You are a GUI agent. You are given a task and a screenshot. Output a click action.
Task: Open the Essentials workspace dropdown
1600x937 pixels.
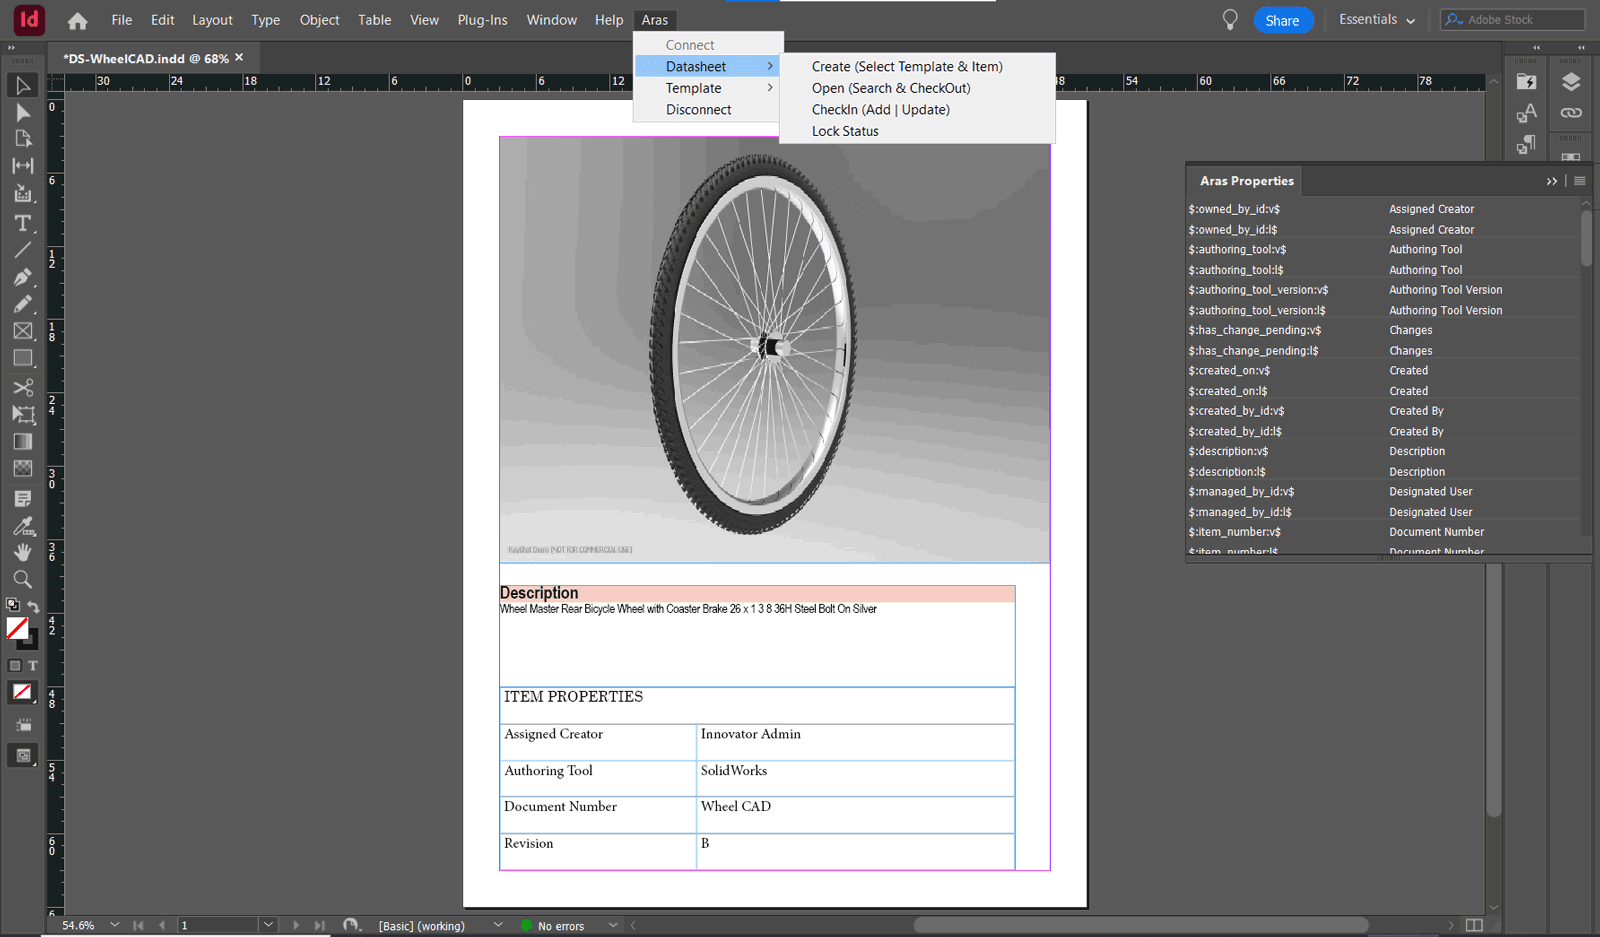(x=1377, y=20)
